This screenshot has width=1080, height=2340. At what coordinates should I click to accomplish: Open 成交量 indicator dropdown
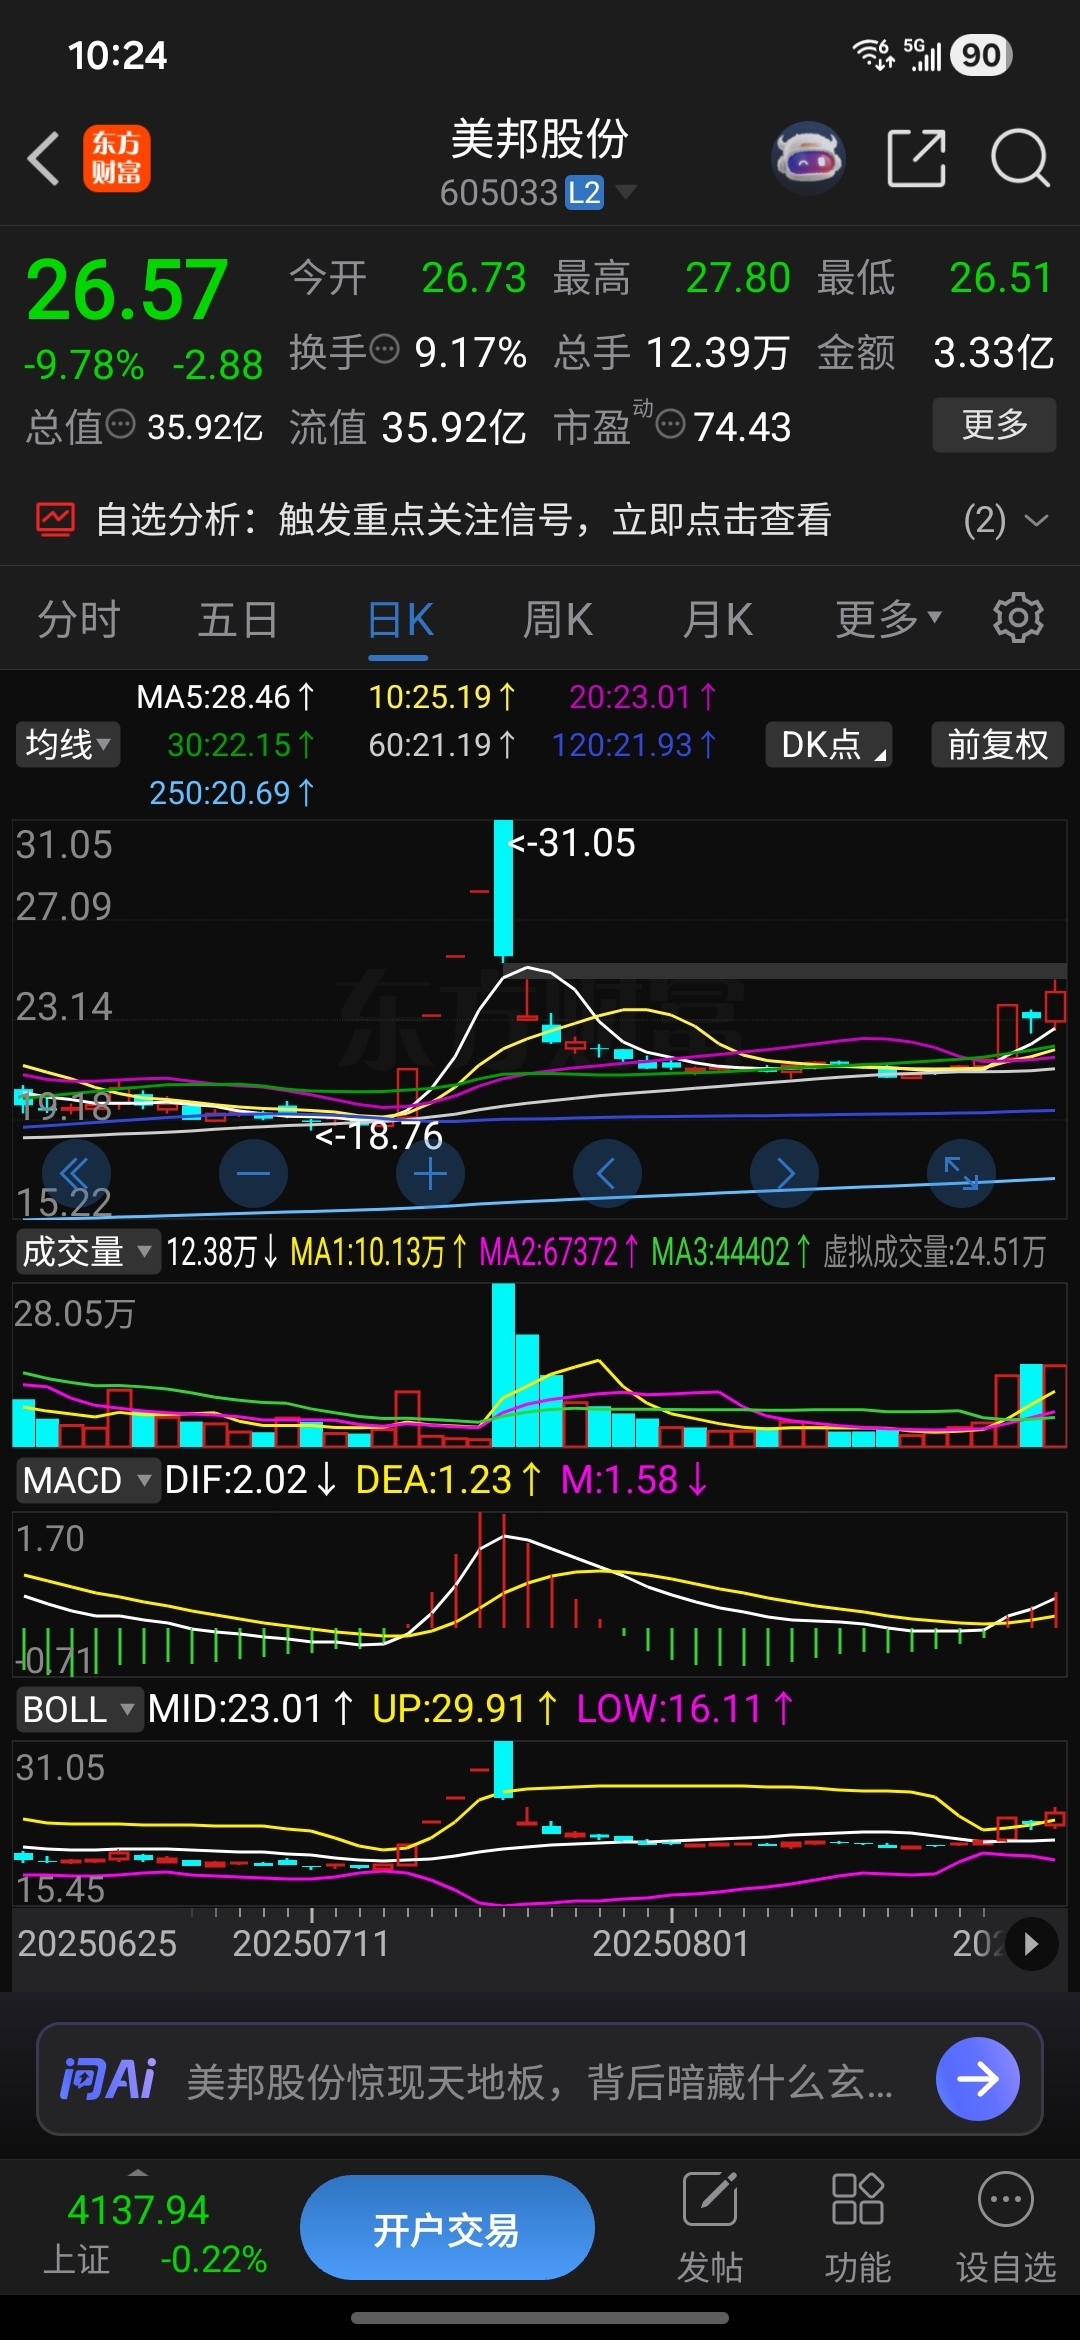point(88,1251)
